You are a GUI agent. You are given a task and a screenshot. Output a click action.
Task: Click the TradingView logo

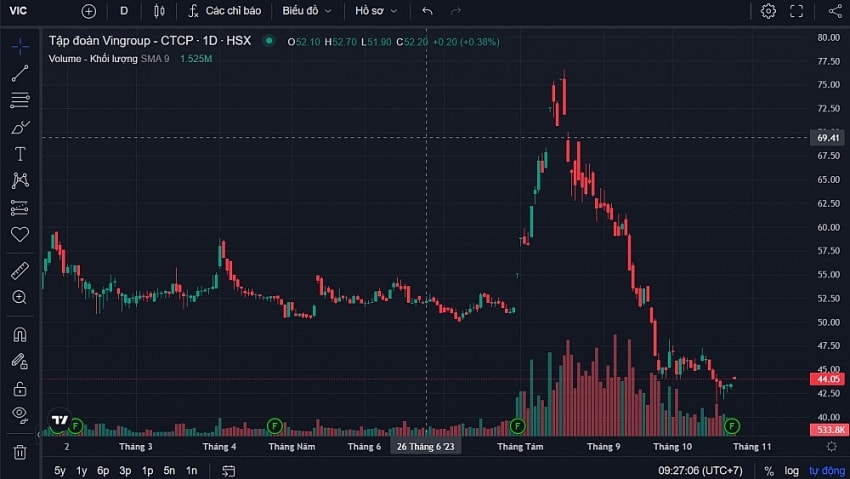point(60,420)
